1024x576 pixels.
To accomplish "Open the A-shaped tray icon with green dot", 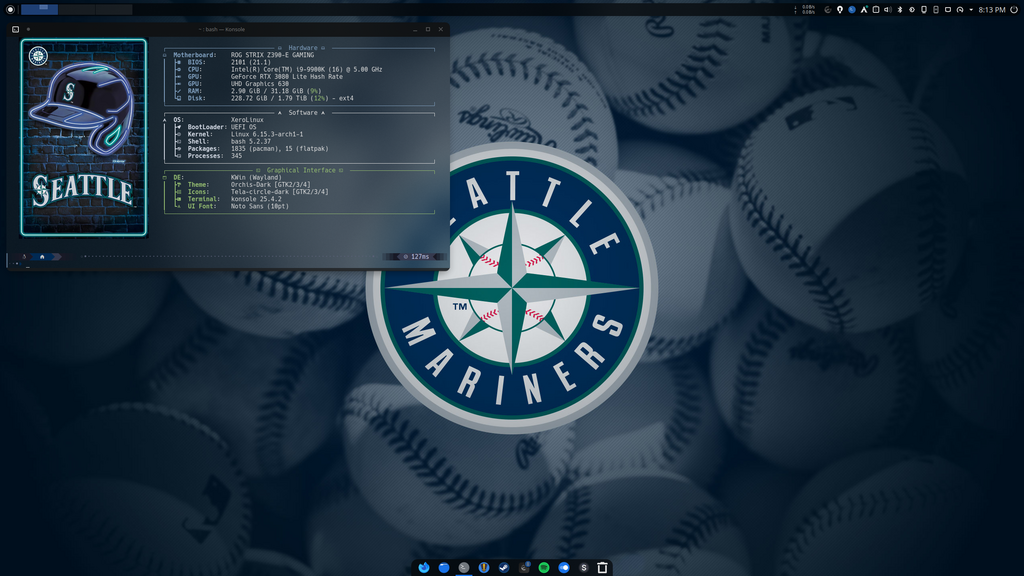I will [864, 10].
